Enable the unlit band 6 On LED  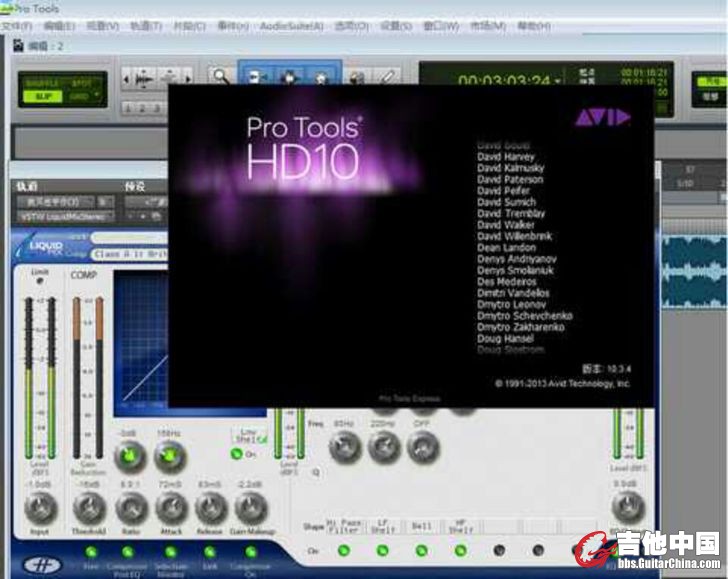tap(538, 551)
